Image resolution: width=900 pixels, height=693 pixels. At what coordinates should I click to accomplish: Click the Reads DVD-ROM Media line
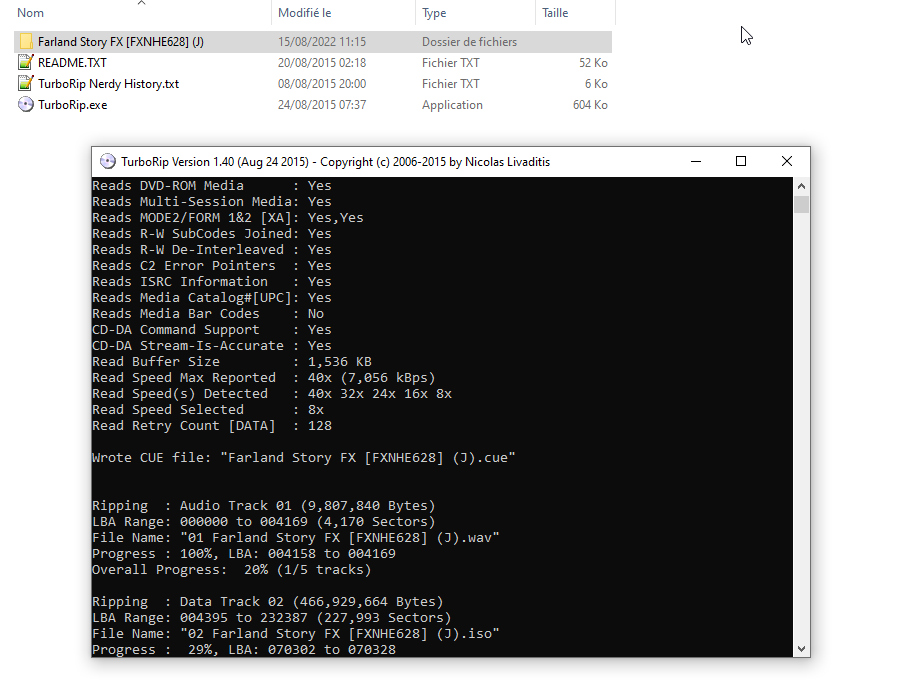(212, 185)
